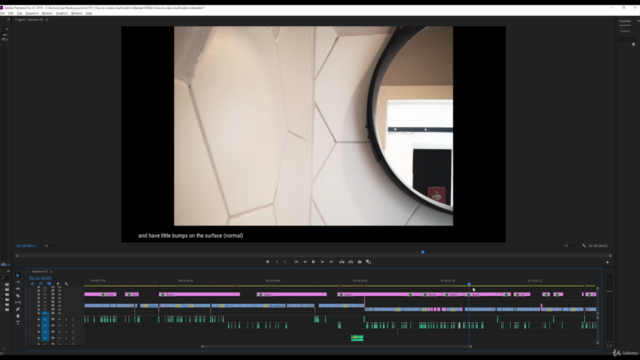
Task: Select the Selection tool
Action: point(18,276)
